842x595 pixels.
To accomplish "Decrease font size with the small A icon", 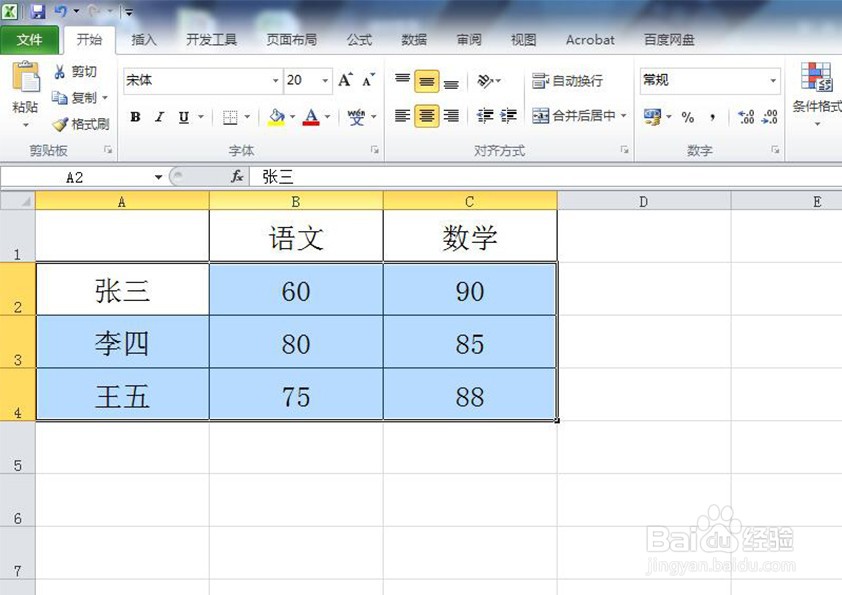I will pyautogui.click(x=368, y=81).
